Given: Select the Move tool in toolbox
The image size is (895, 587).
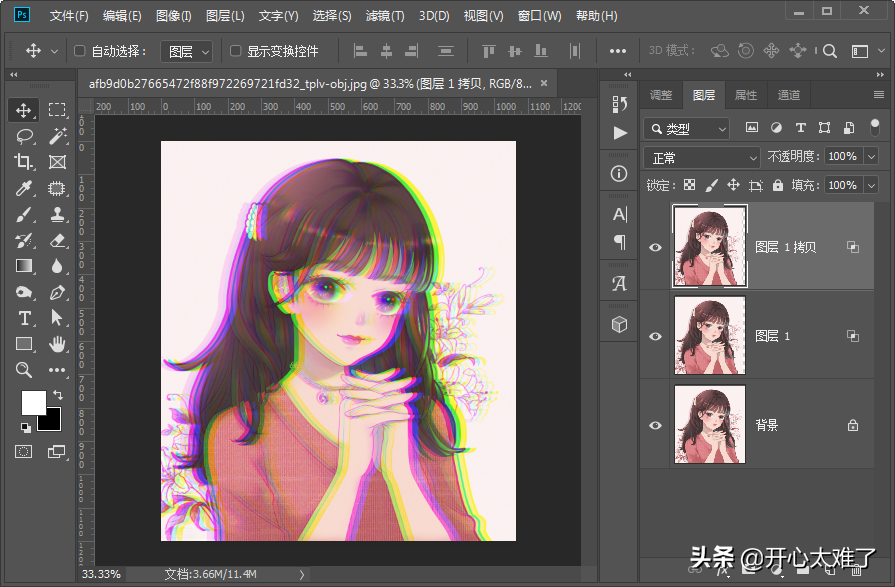Looking at the screenshot, I should point(23,110).
